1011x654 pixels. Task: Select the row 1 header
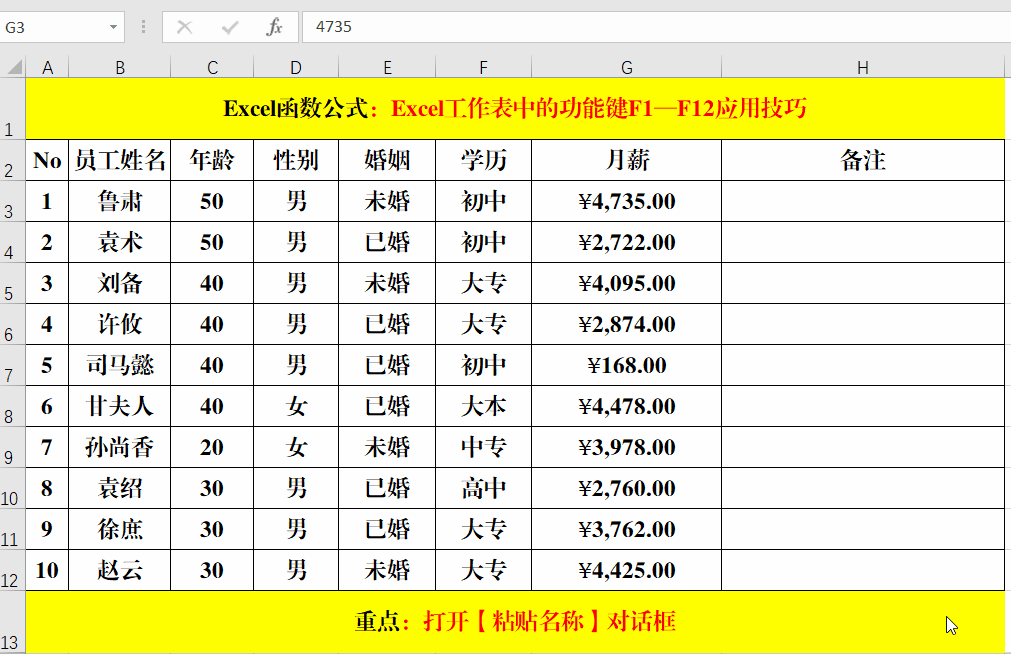[x=12, y=108]
